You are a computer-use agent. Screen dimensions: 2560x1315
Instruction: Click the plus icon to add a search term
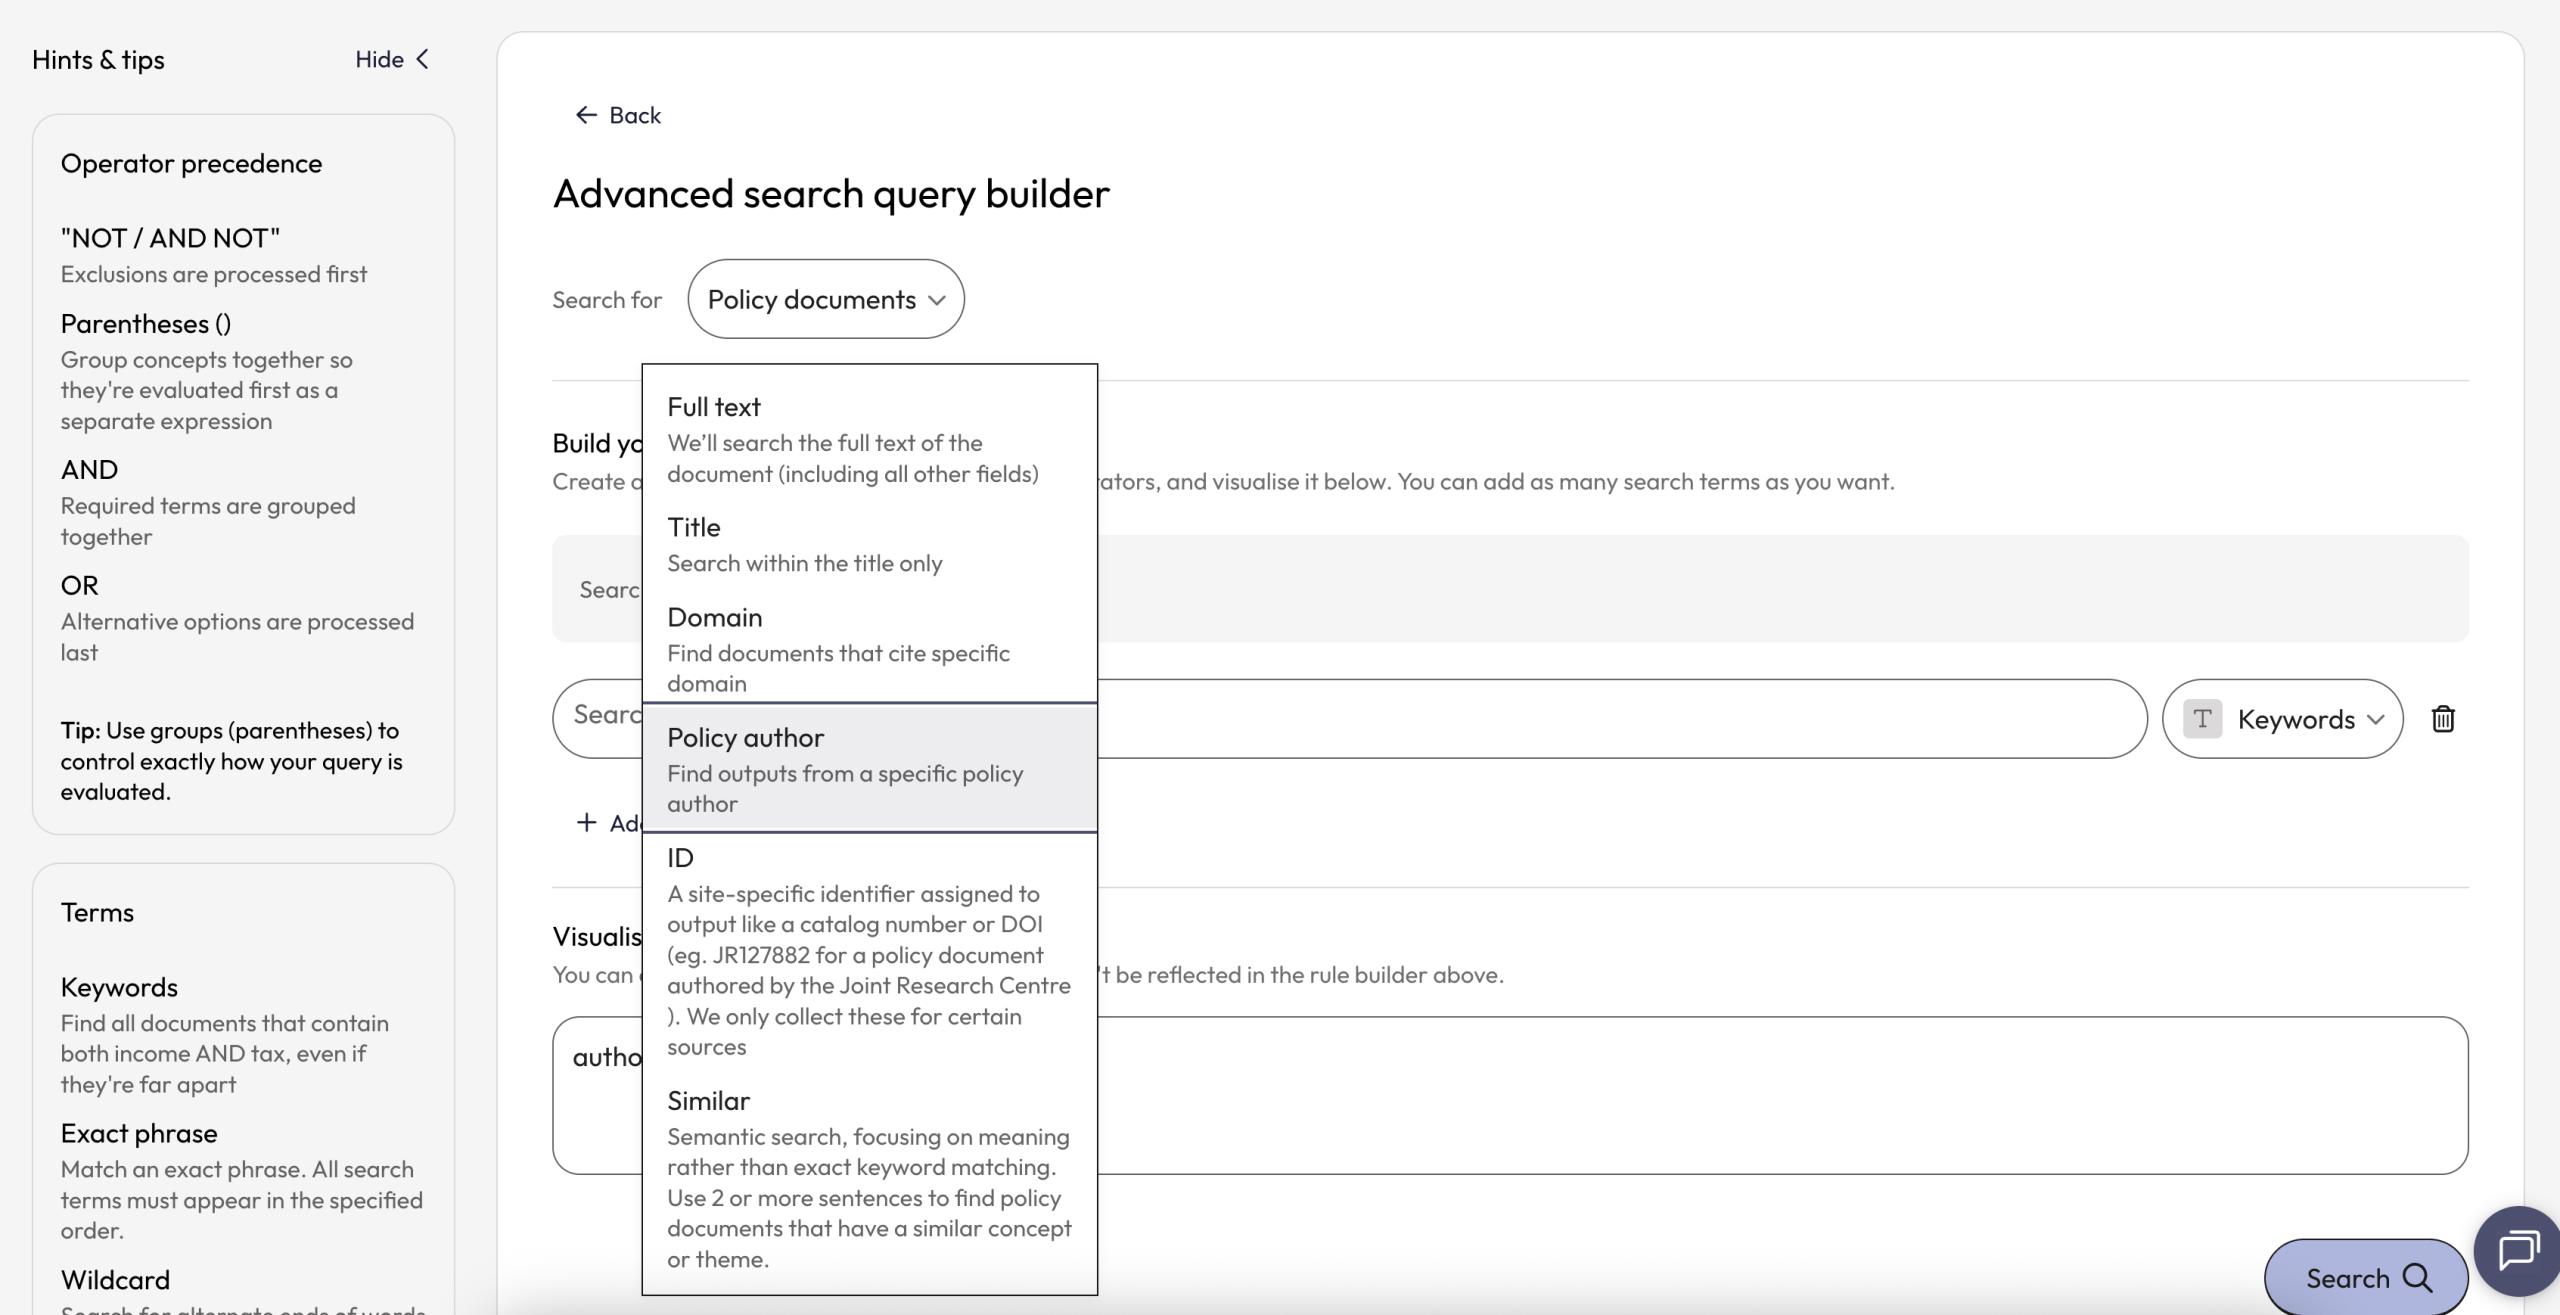[x=586, y=822]
